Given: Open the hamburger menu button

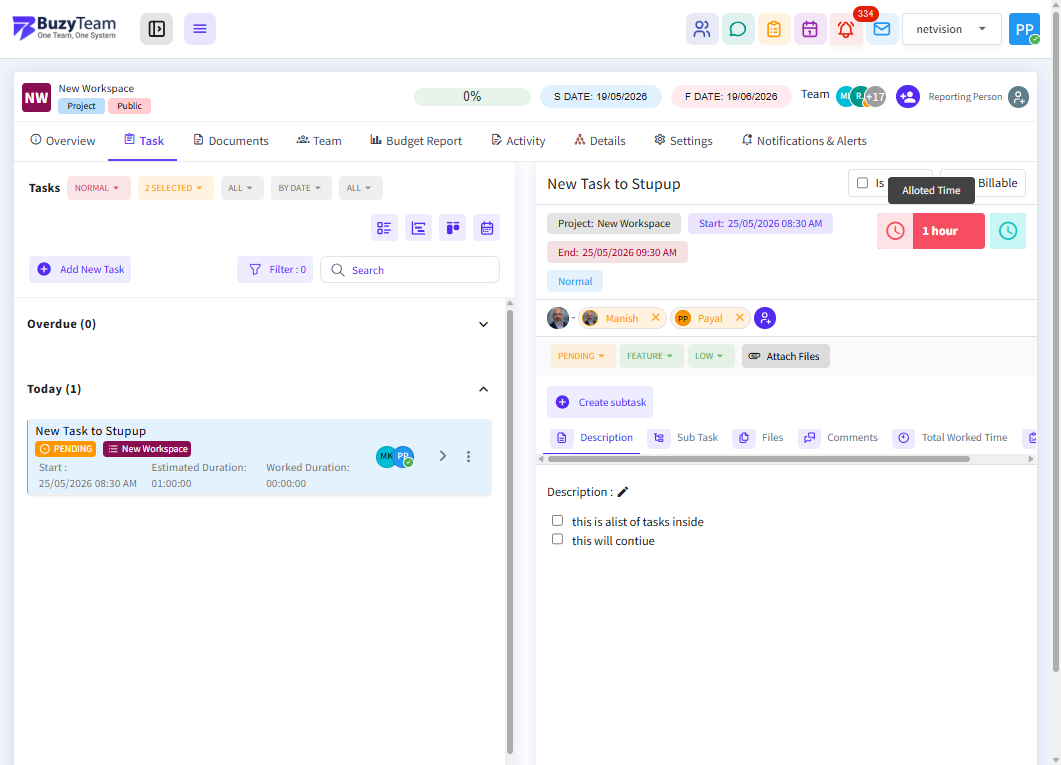Looking at the screenshot, I should pyautogui.click(x=200, y=29).
